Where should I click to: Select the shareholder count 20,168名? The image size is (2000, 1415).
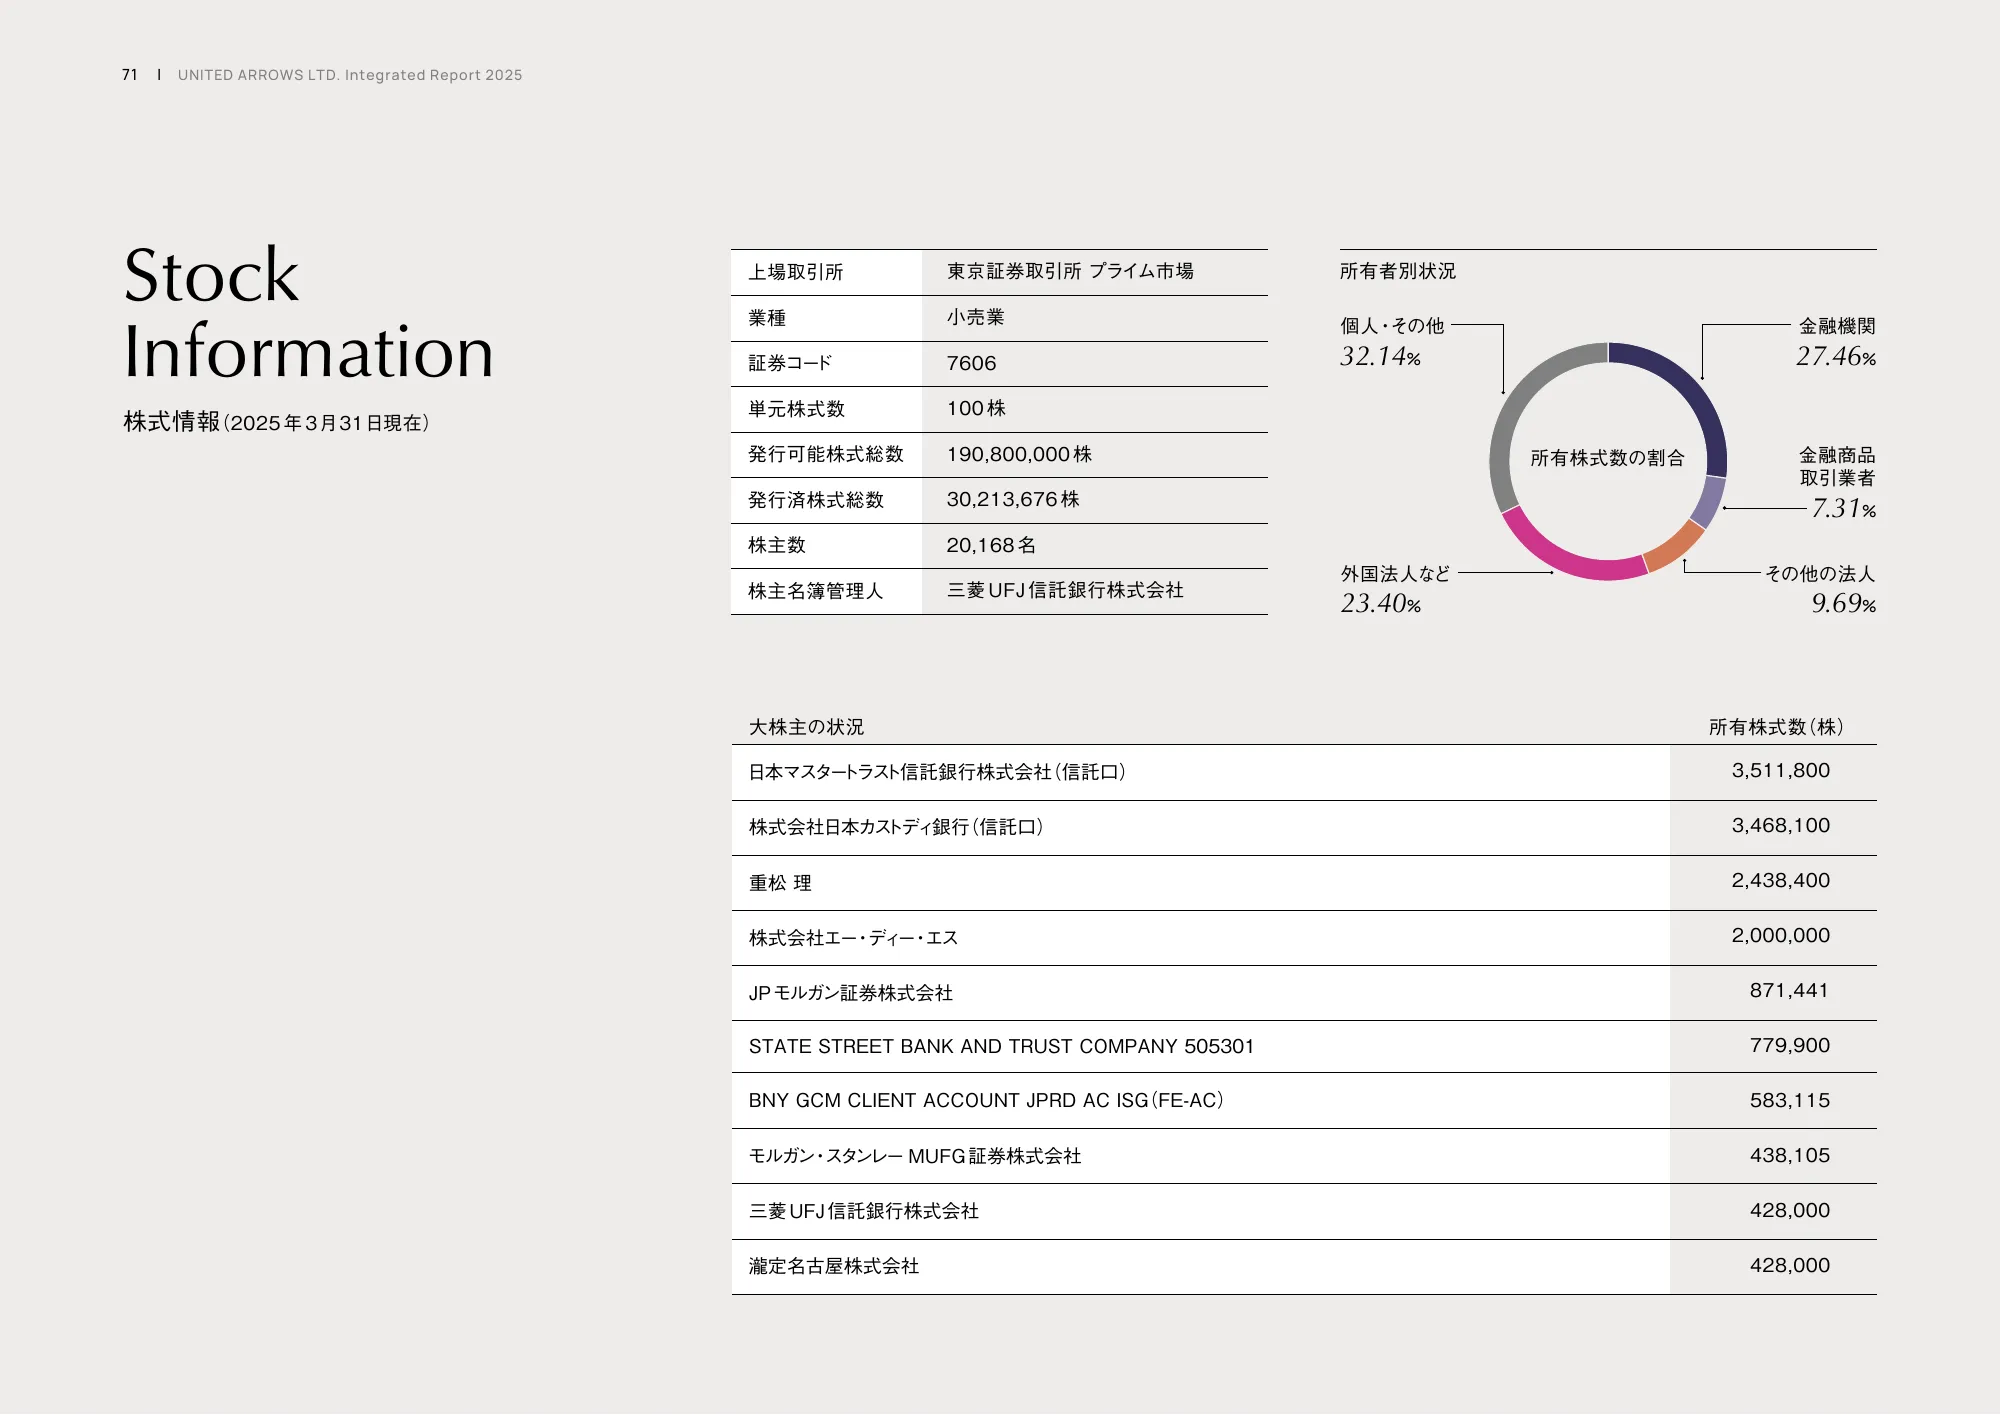(992, 545)
